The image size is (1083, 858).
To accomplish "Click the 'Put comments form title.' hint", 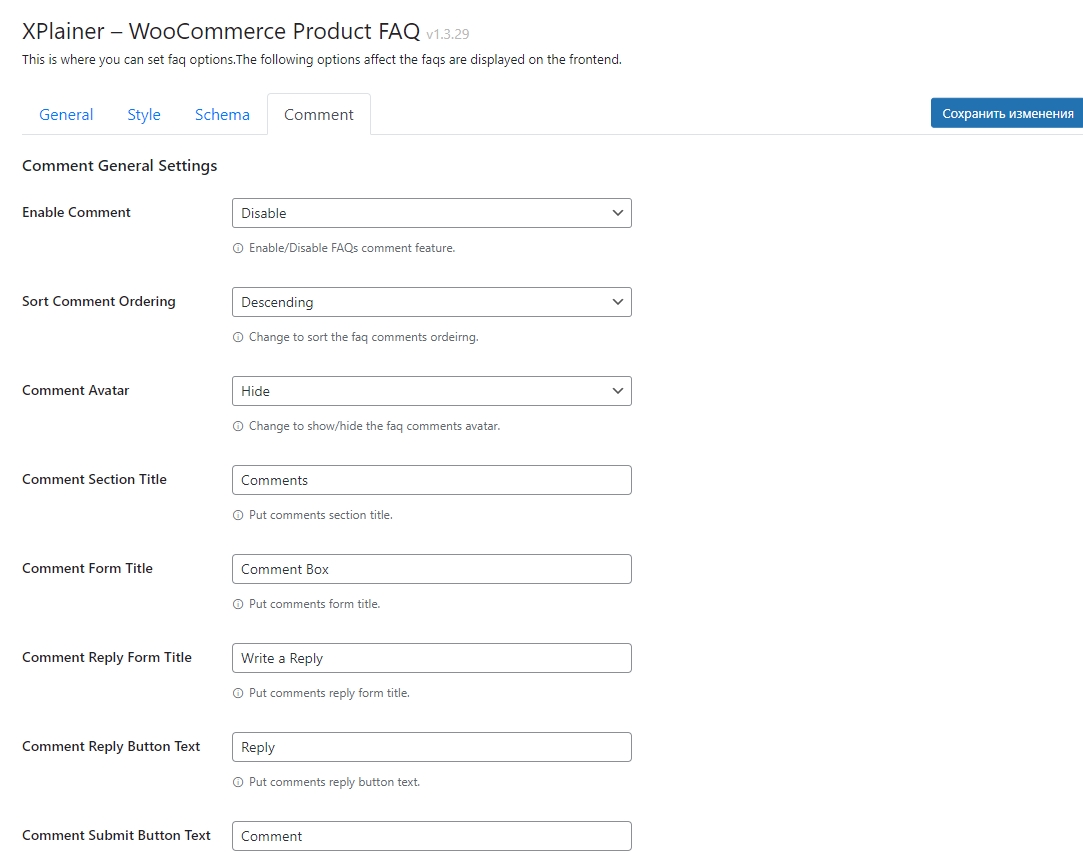I will 314,604.
